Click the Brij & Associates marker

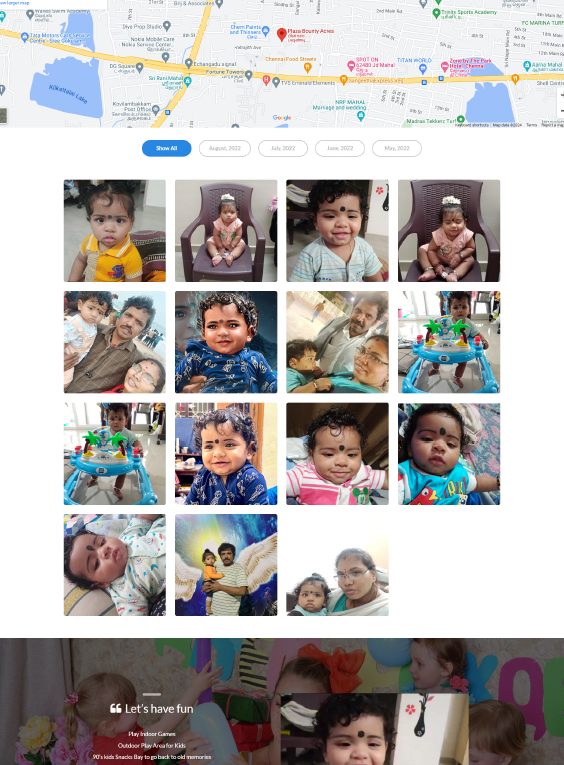(x=219, y=4)
